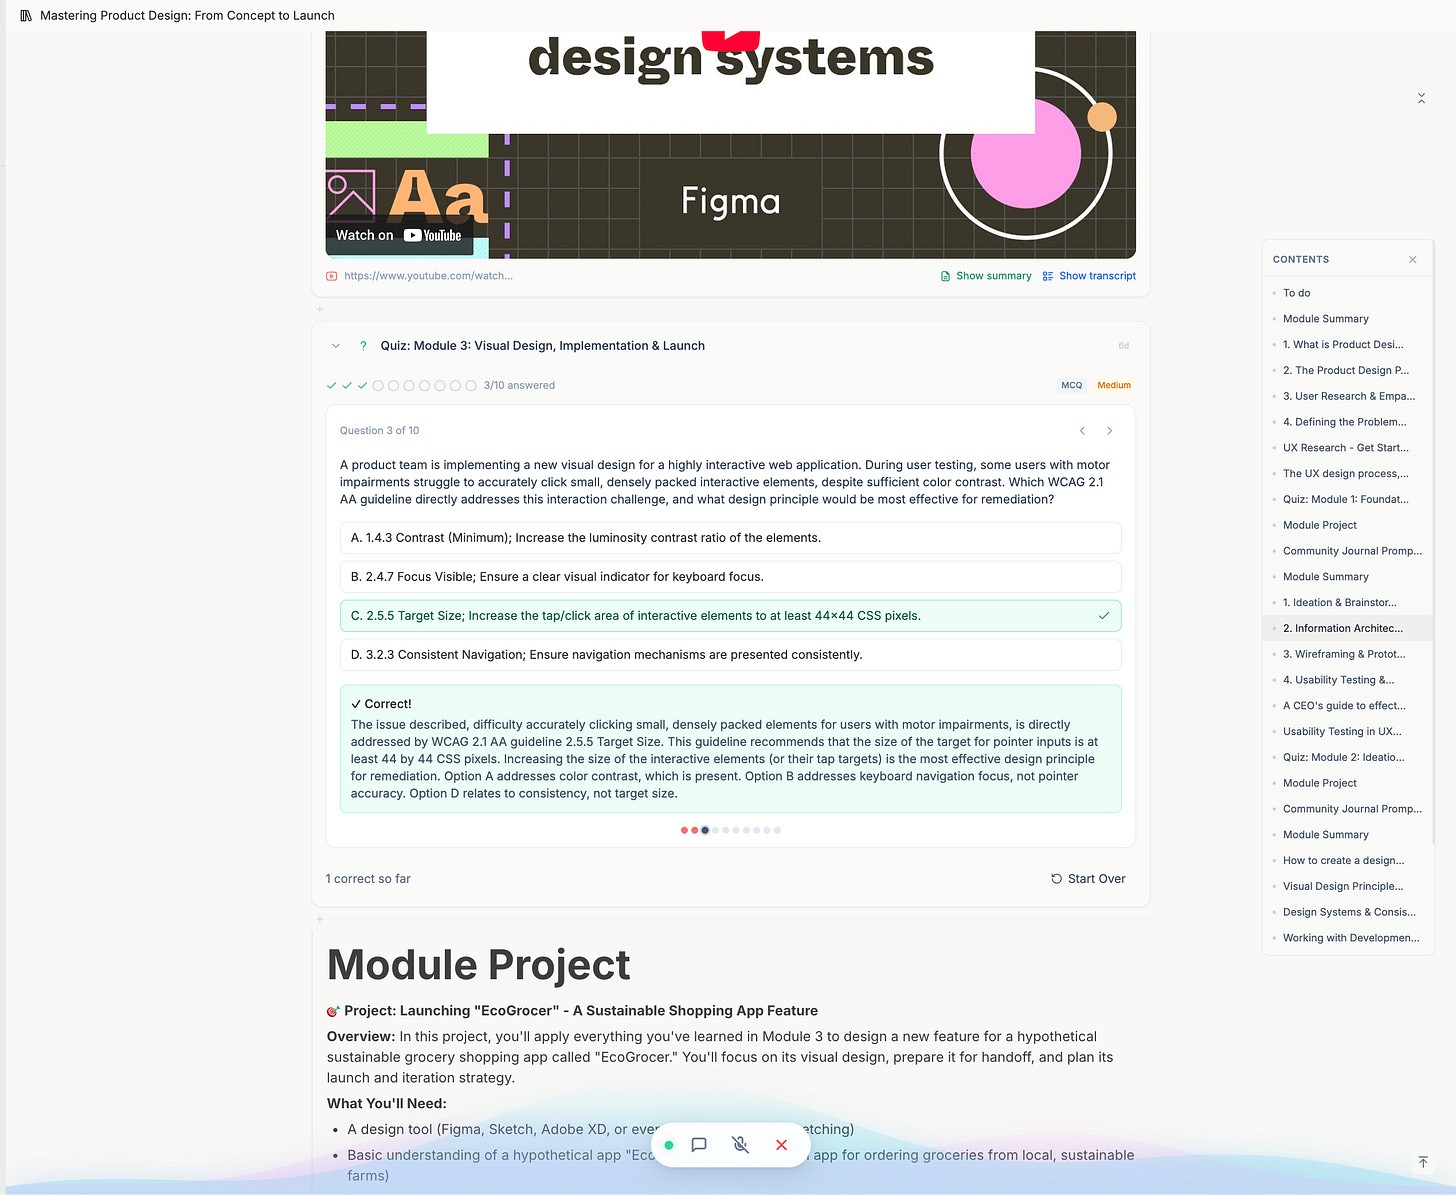The width and height of the screenshot is (1456, 1195).
Task: Click Show transcript
Action: click(x=1089, y=276)
